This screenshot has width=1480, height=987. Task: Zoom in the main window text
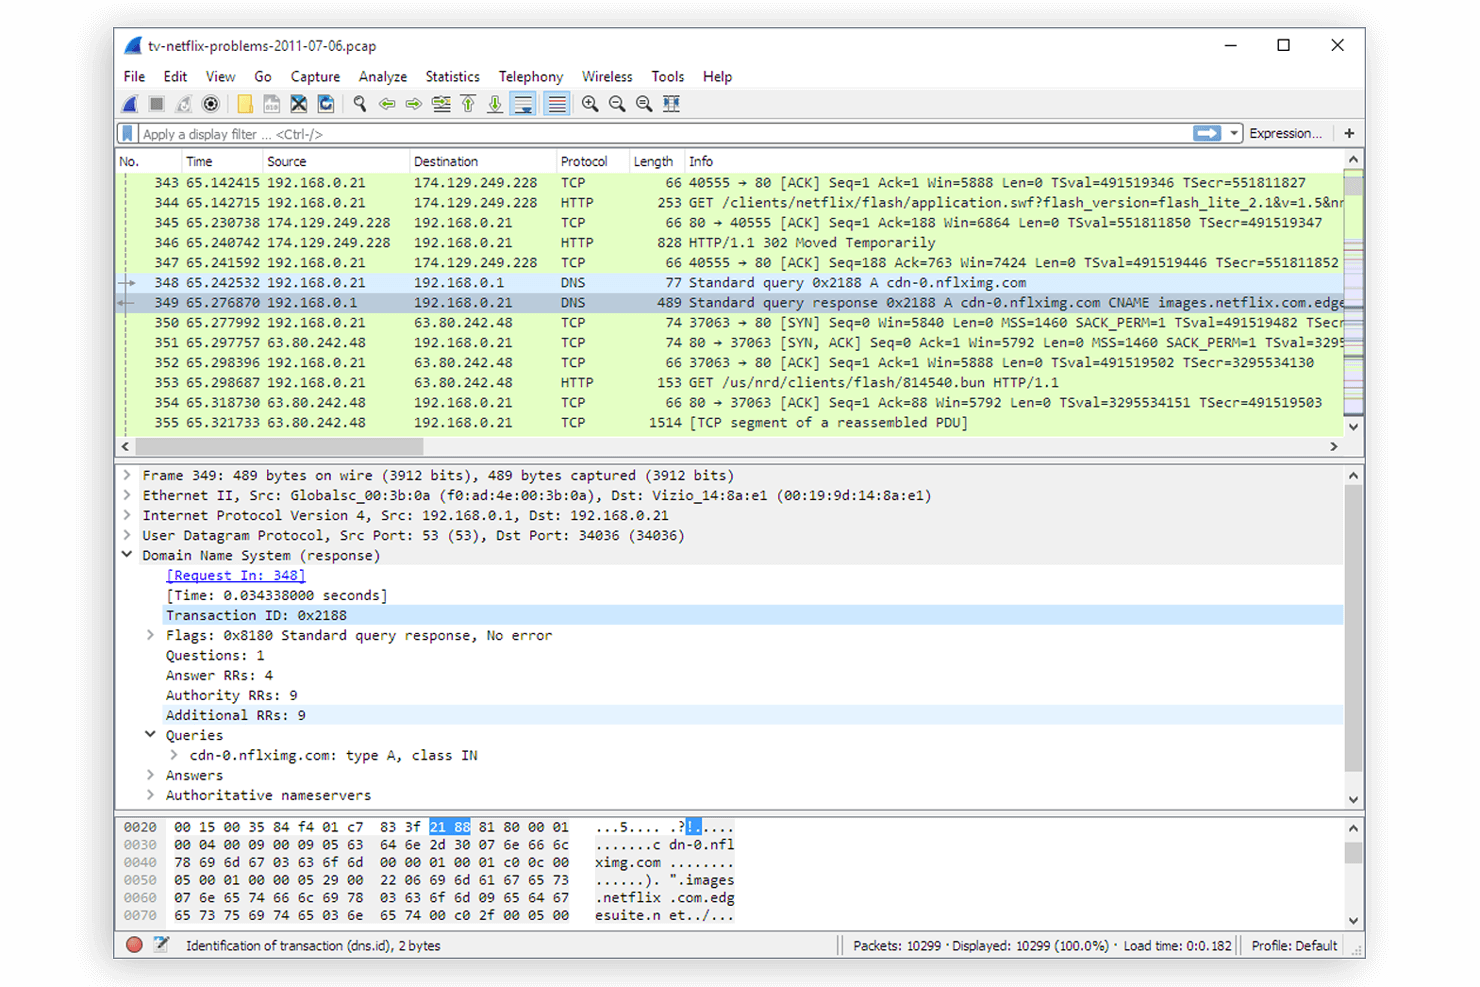(x=590, y=104)
